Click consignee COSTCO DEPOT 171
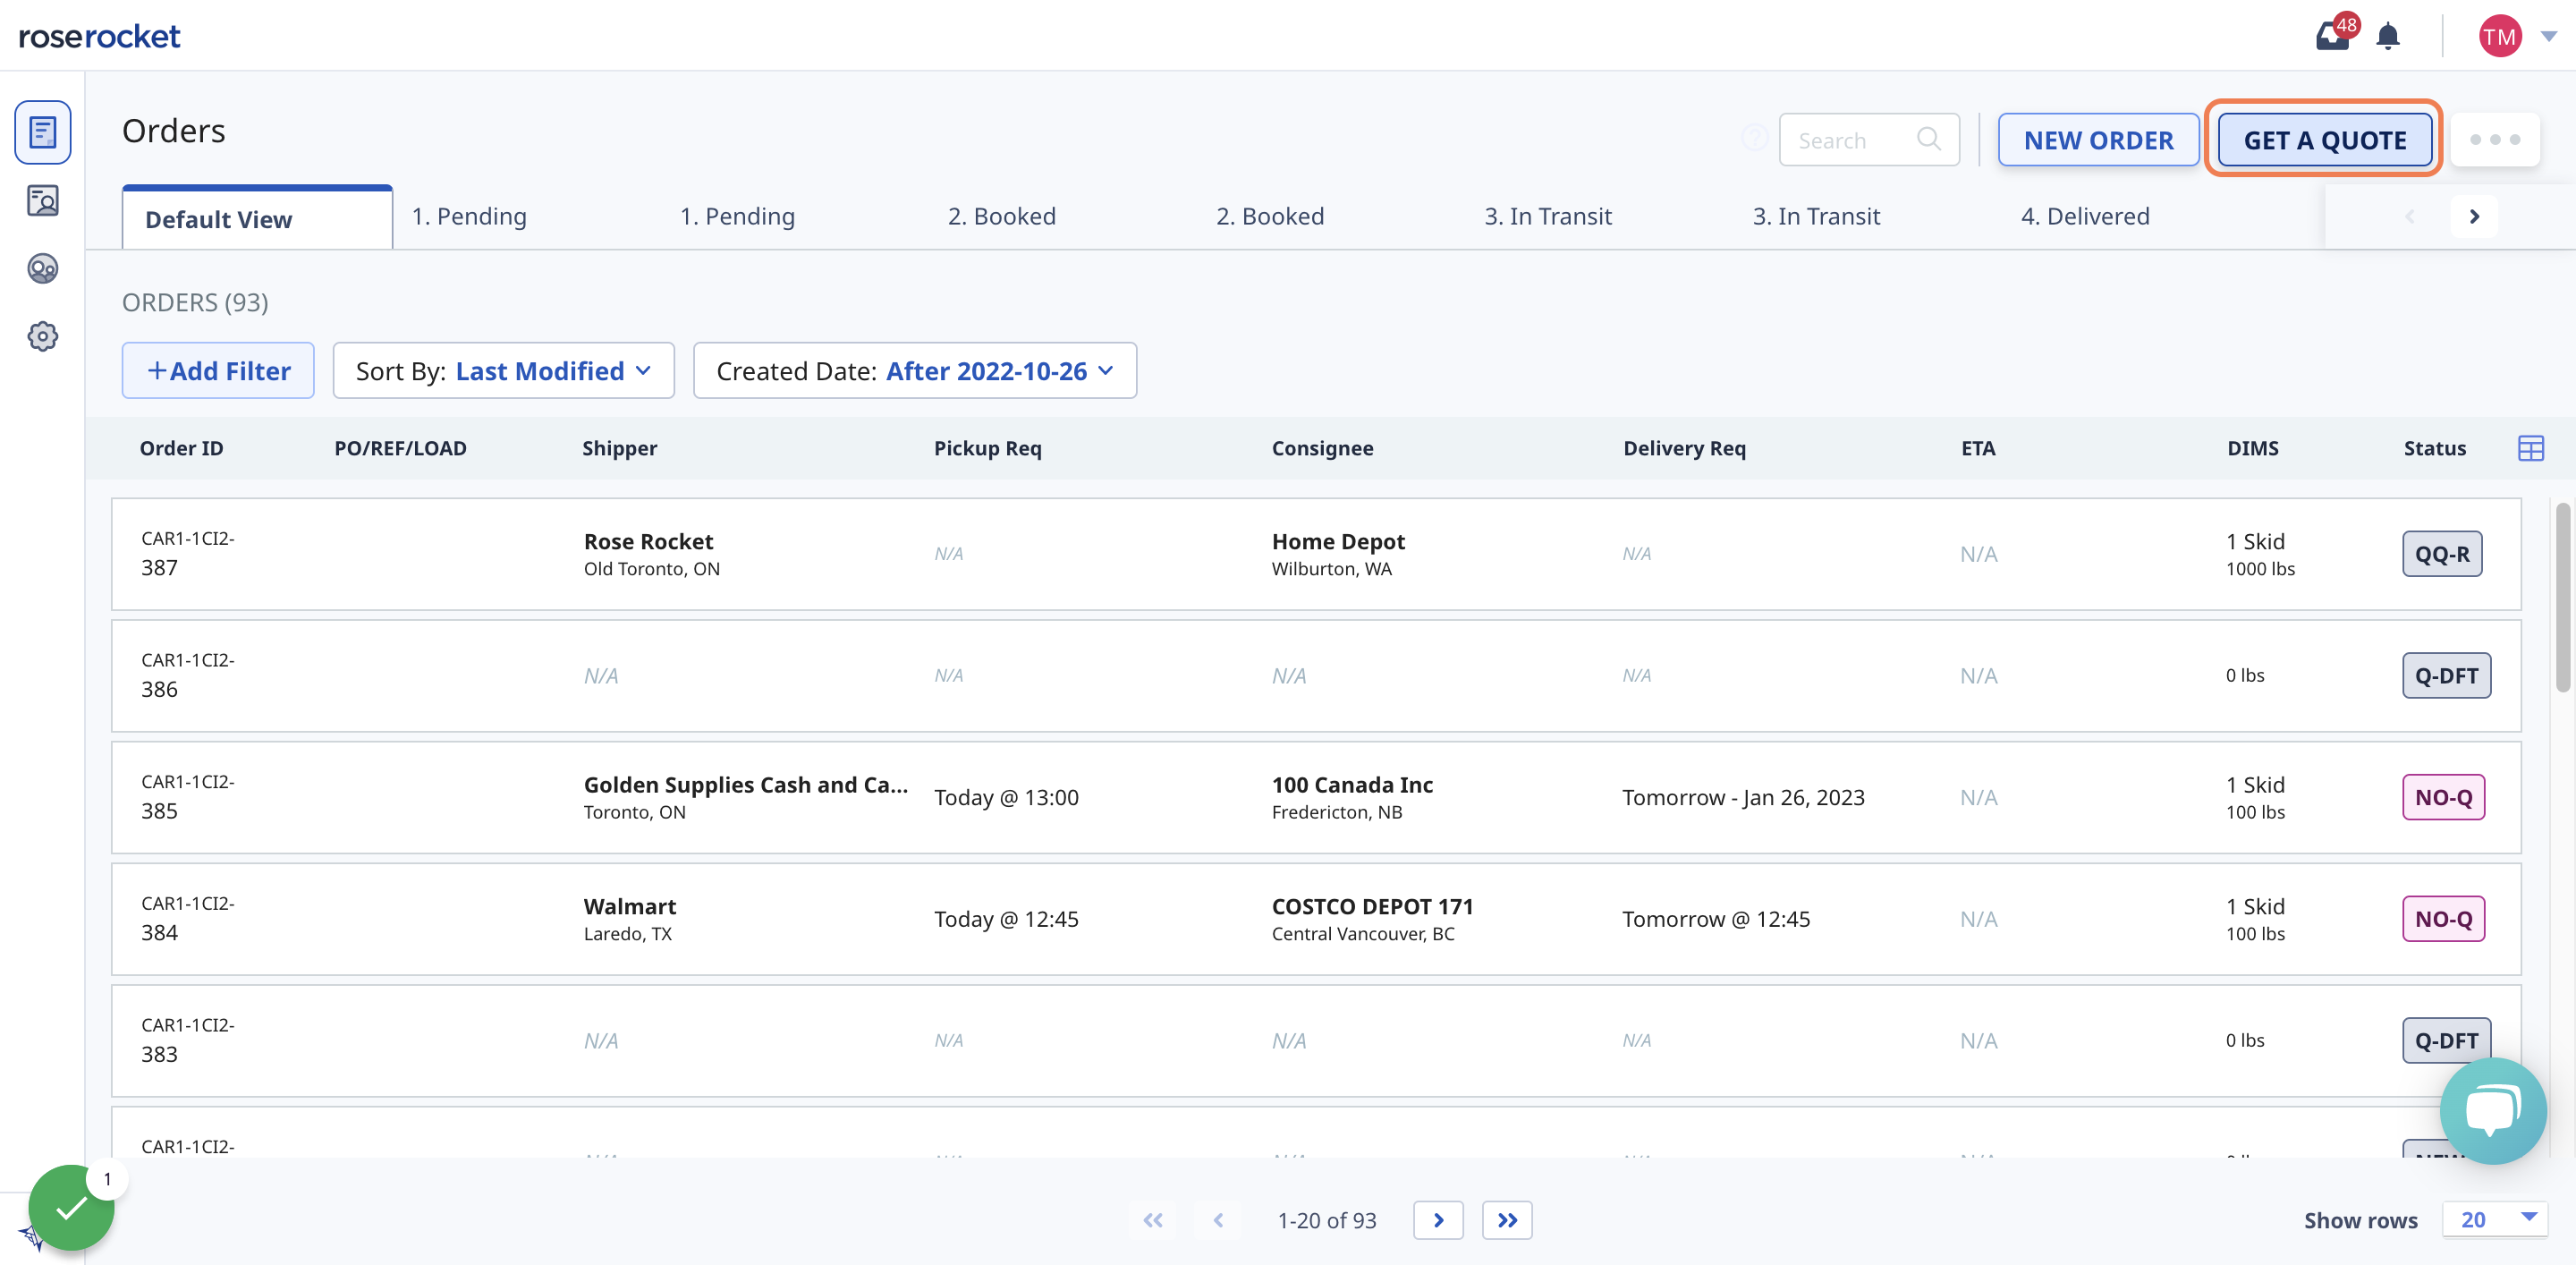The image size is (2576, 1265). click(1372, 906)
